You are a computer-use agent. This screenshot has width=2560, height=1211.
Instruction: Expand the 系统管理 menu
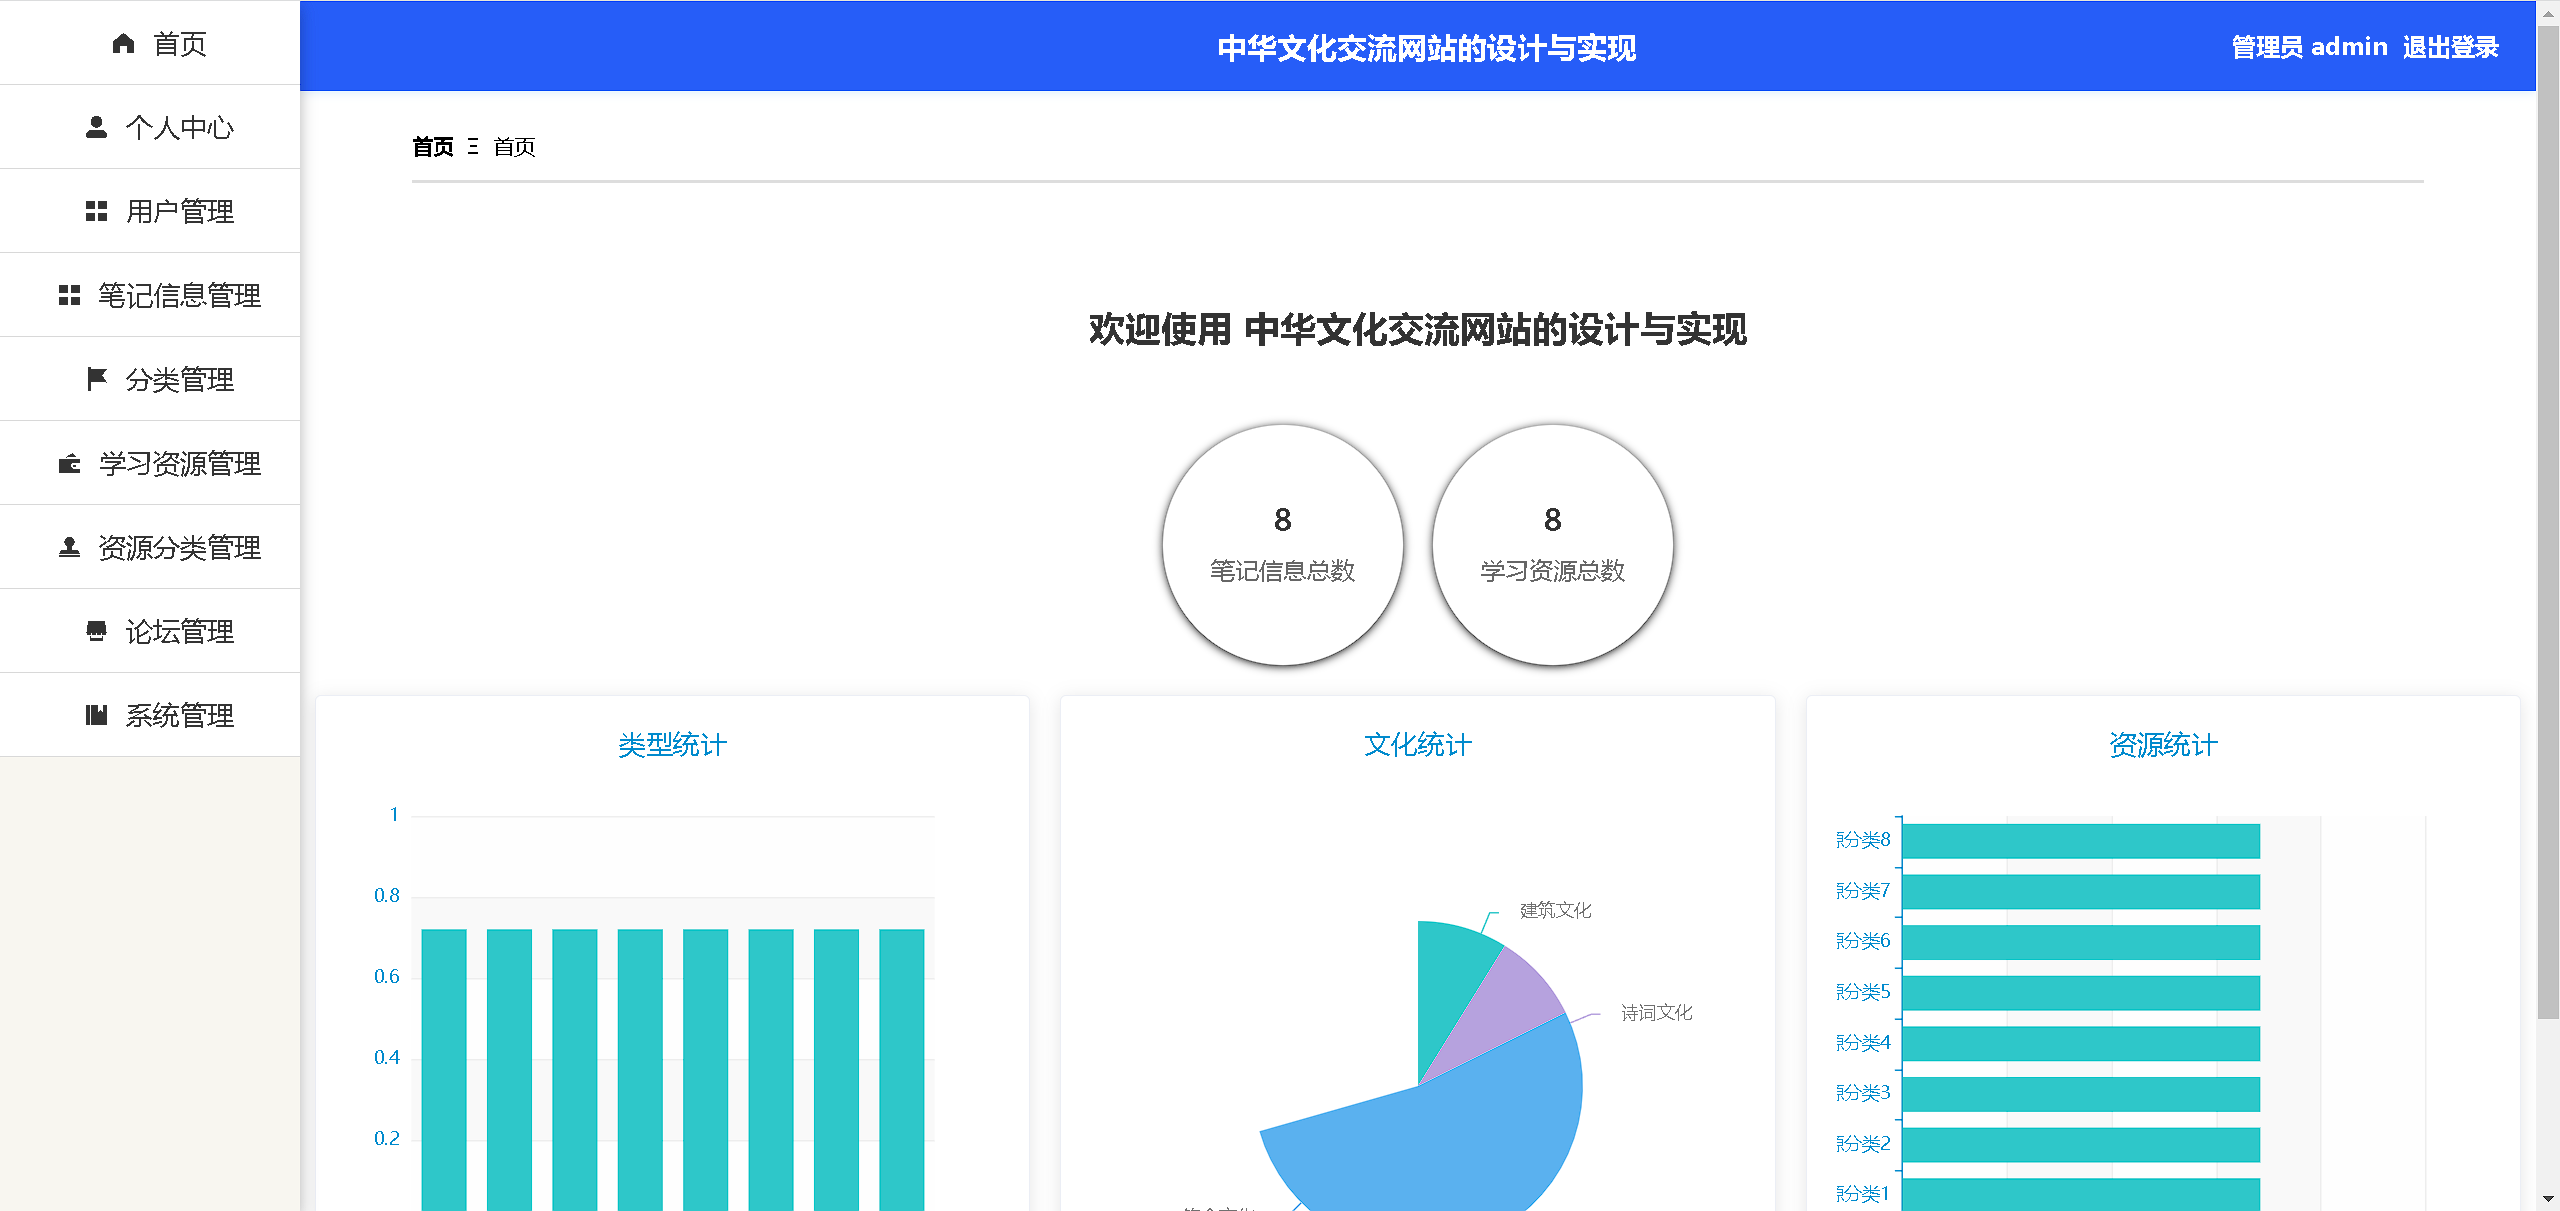179,715
